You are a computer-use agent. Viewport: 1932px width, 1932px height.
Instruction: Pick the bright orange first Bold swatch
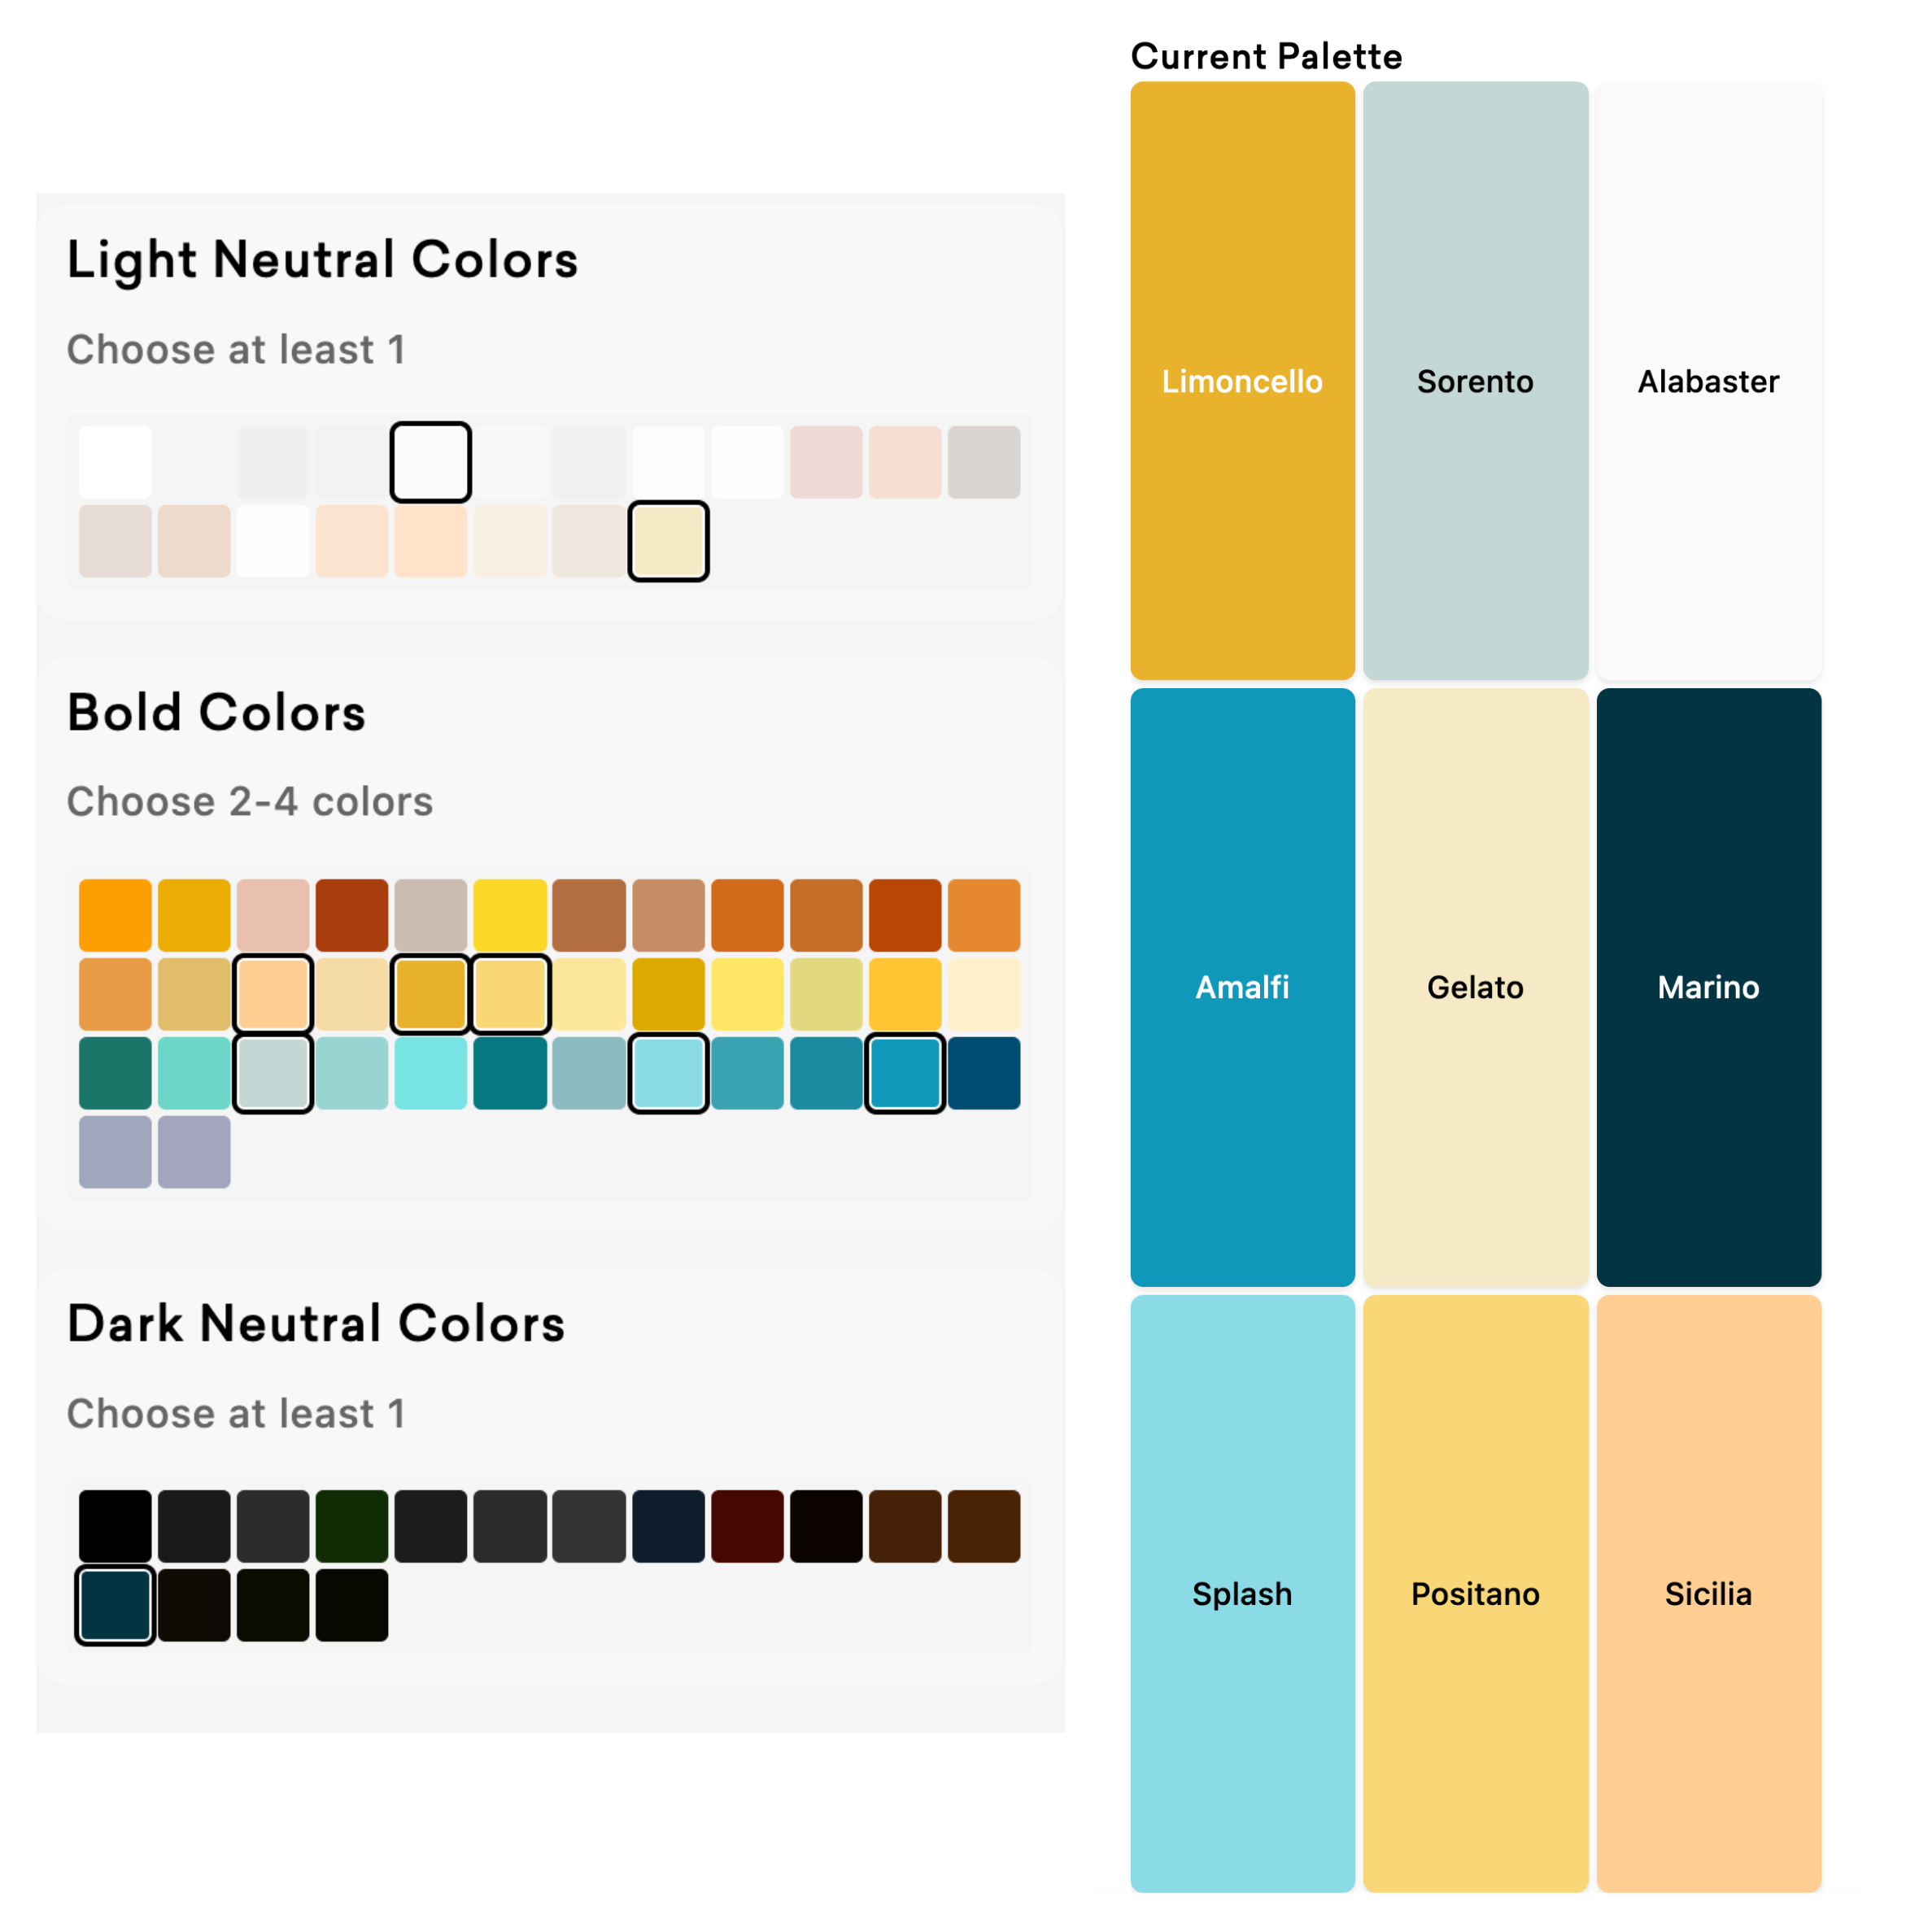click(x=115, y=914)
